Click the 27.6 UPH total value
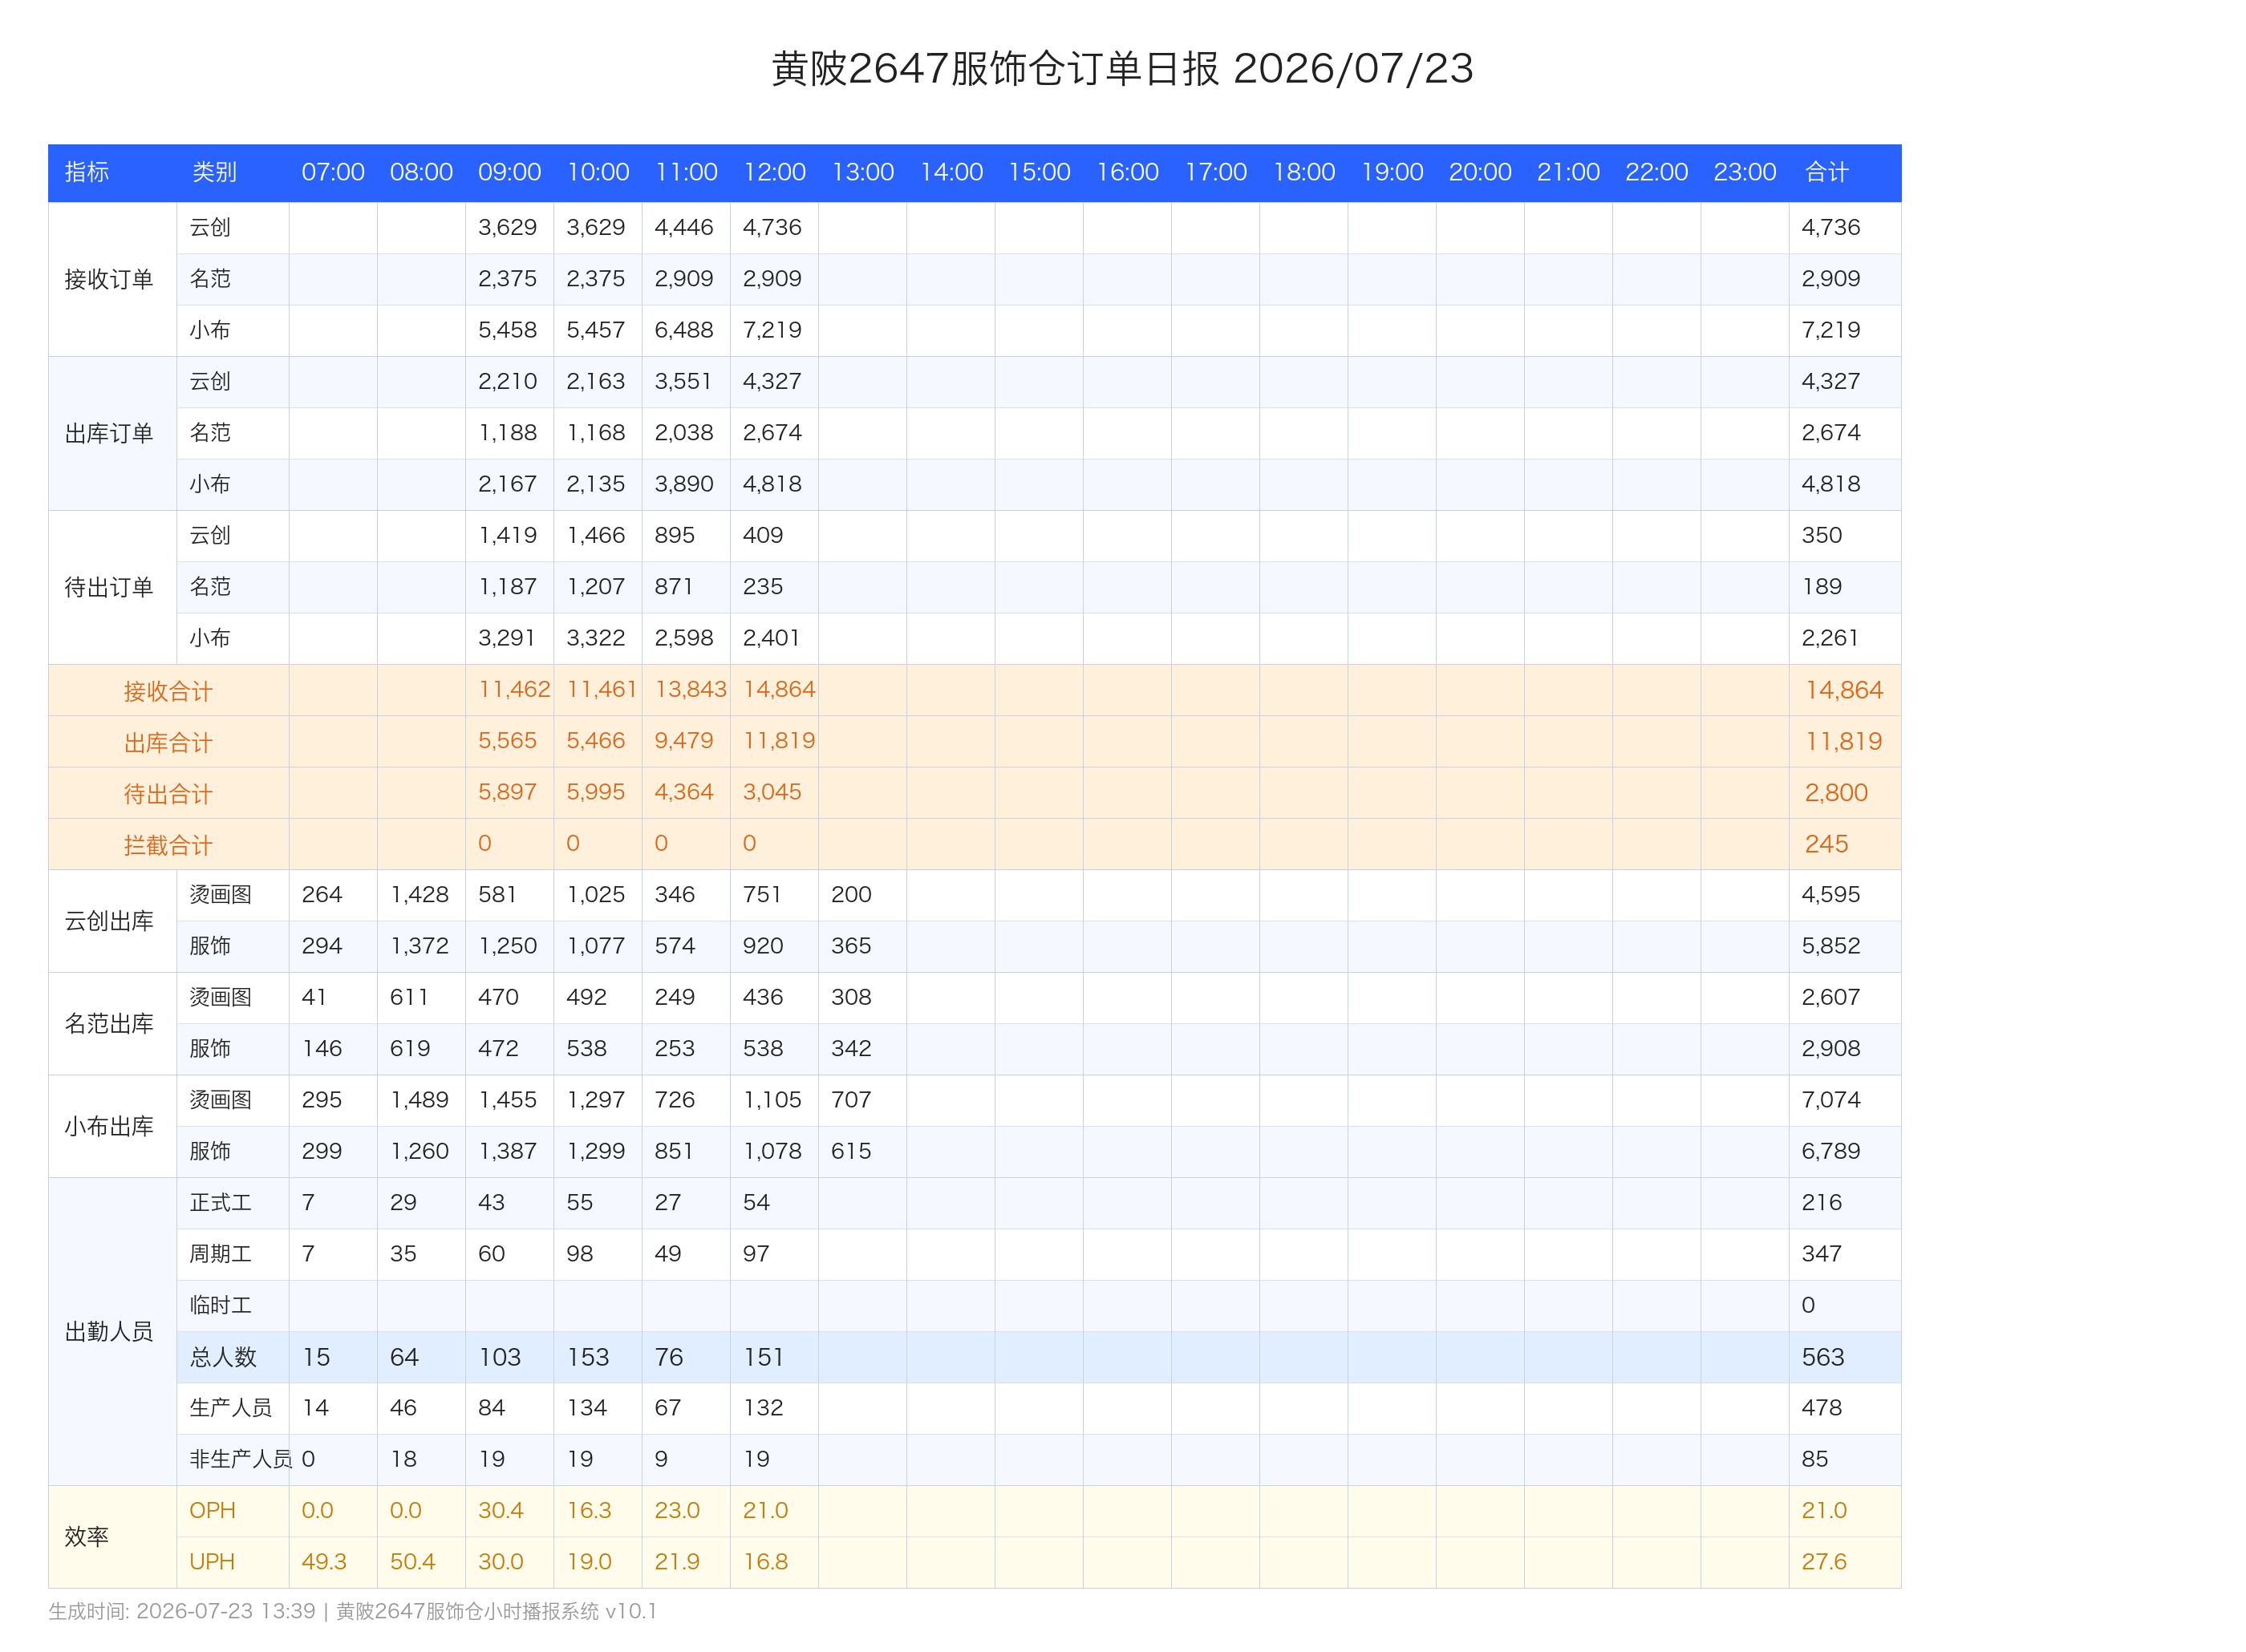The height and width of the screenshot is (1652, 2246). 1823,1561
